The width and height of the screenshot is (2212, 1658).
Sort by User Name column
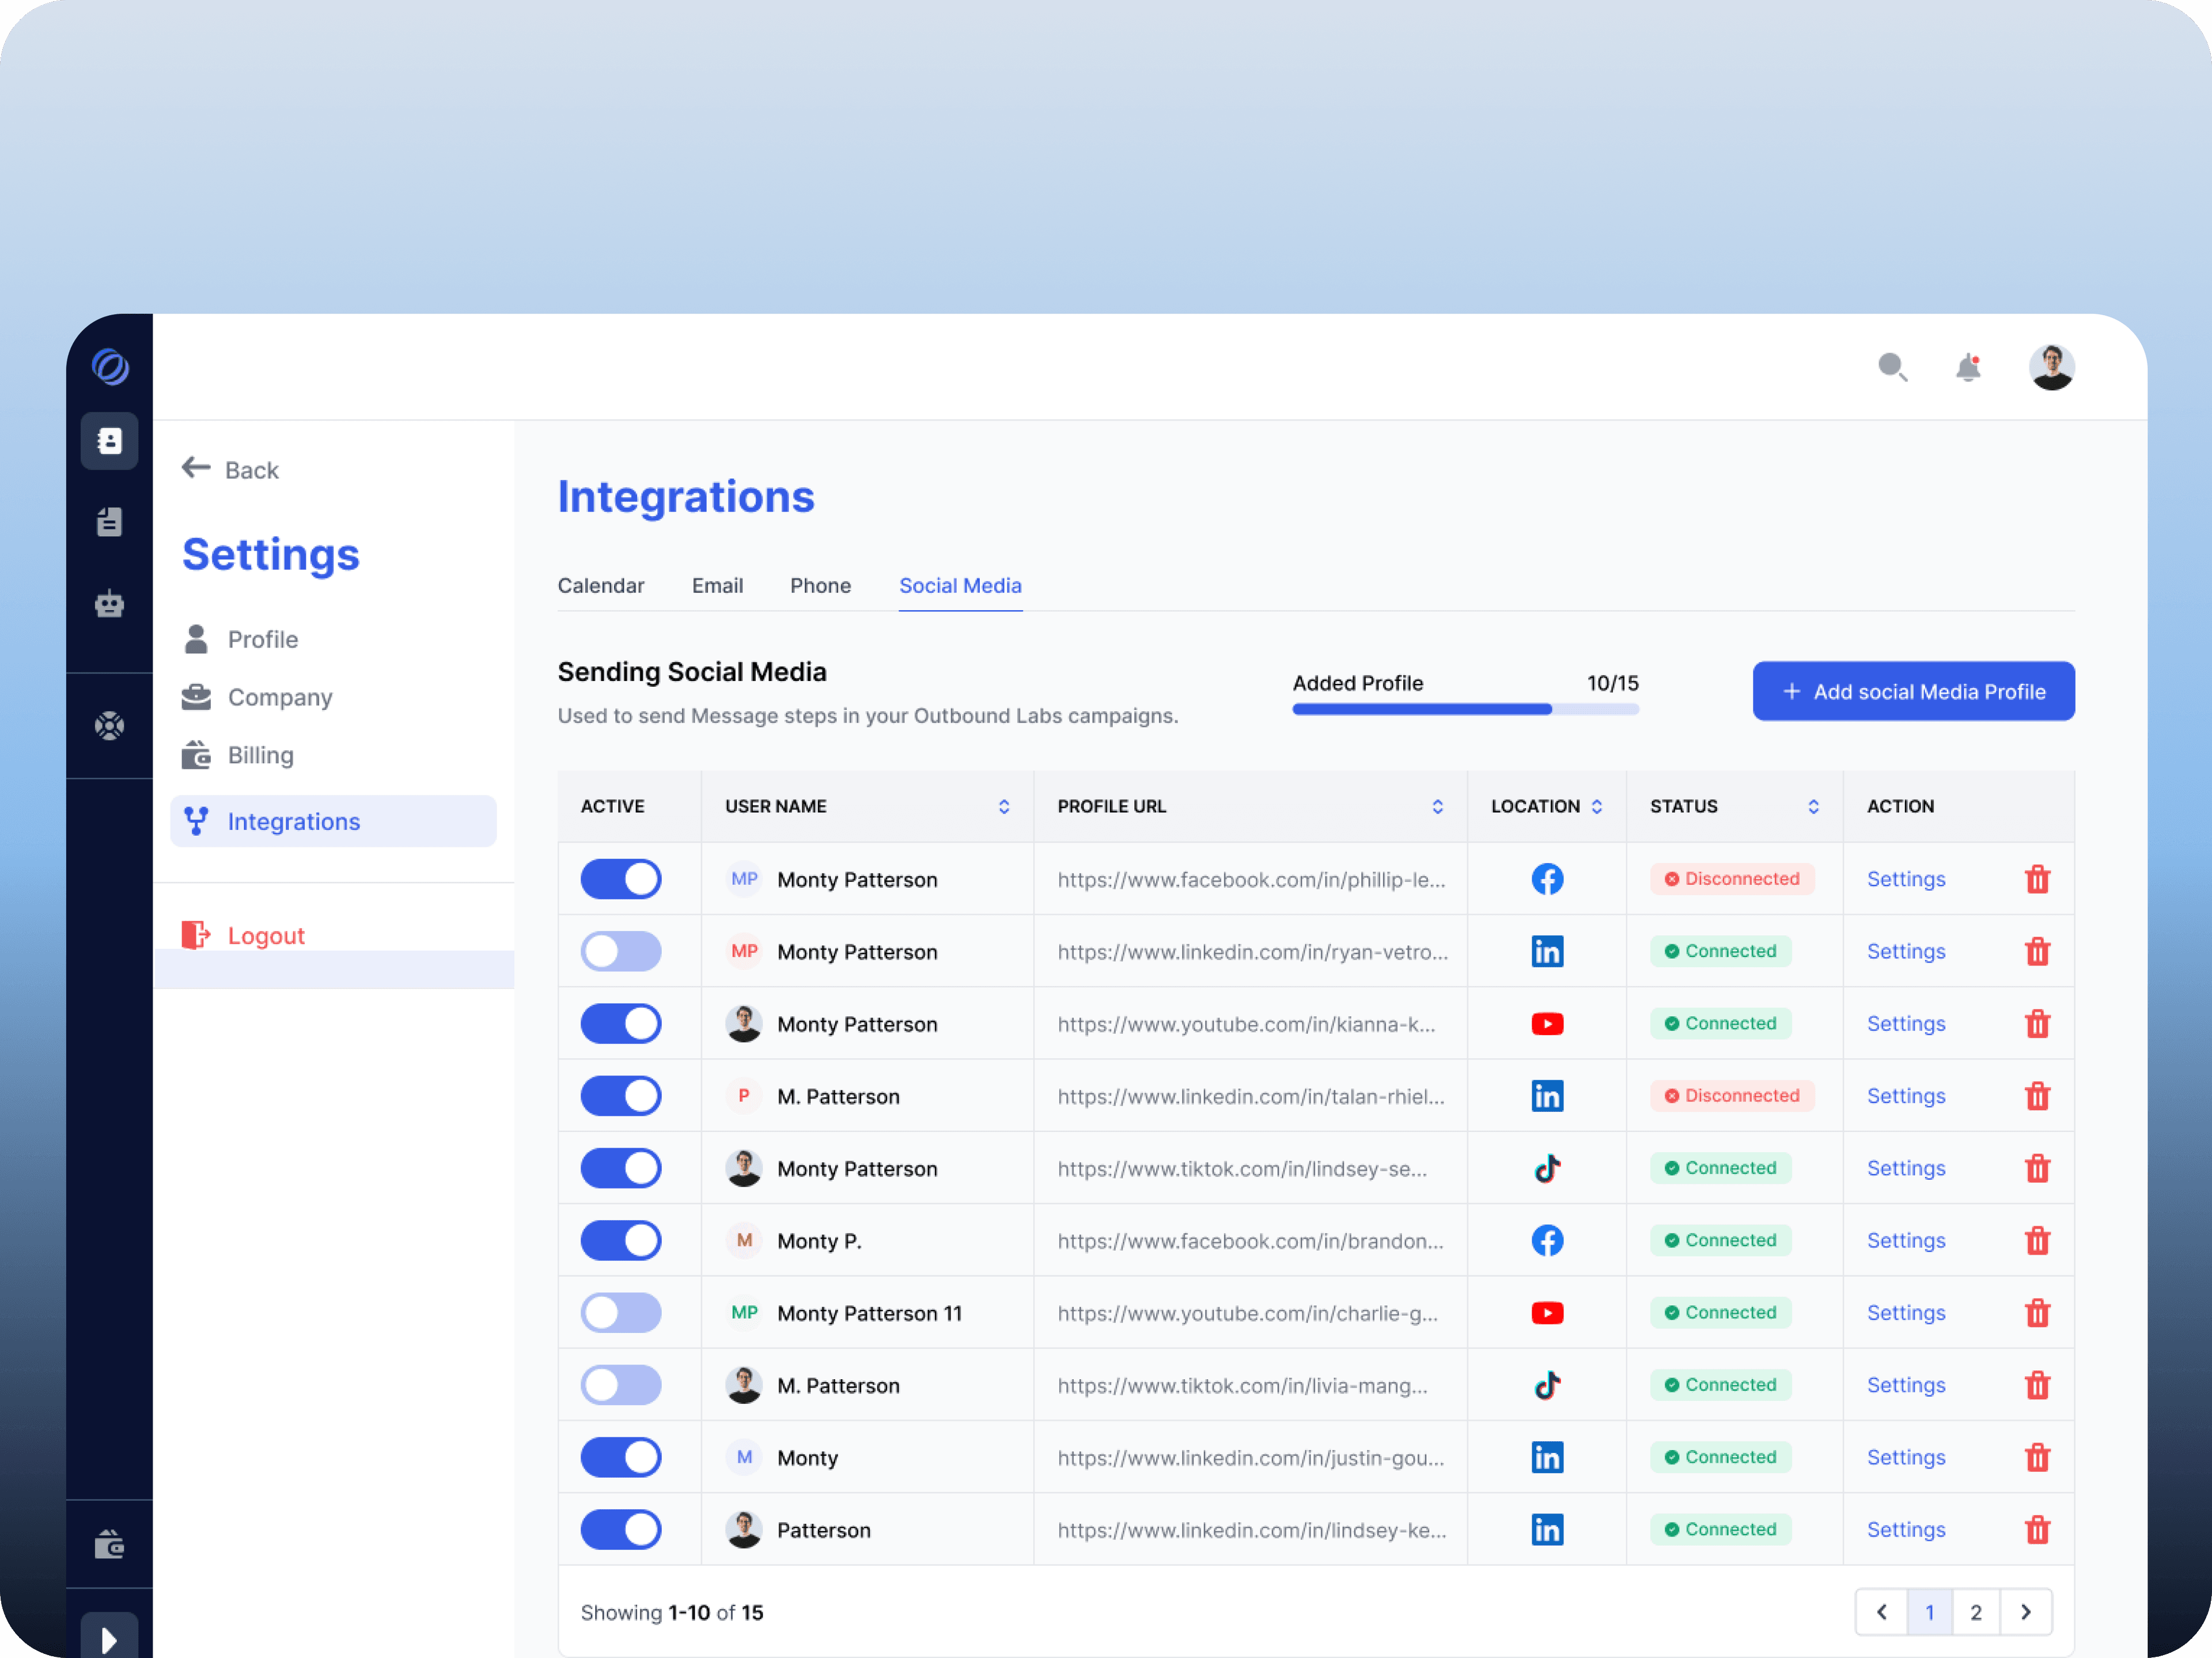coord(1003,806)
